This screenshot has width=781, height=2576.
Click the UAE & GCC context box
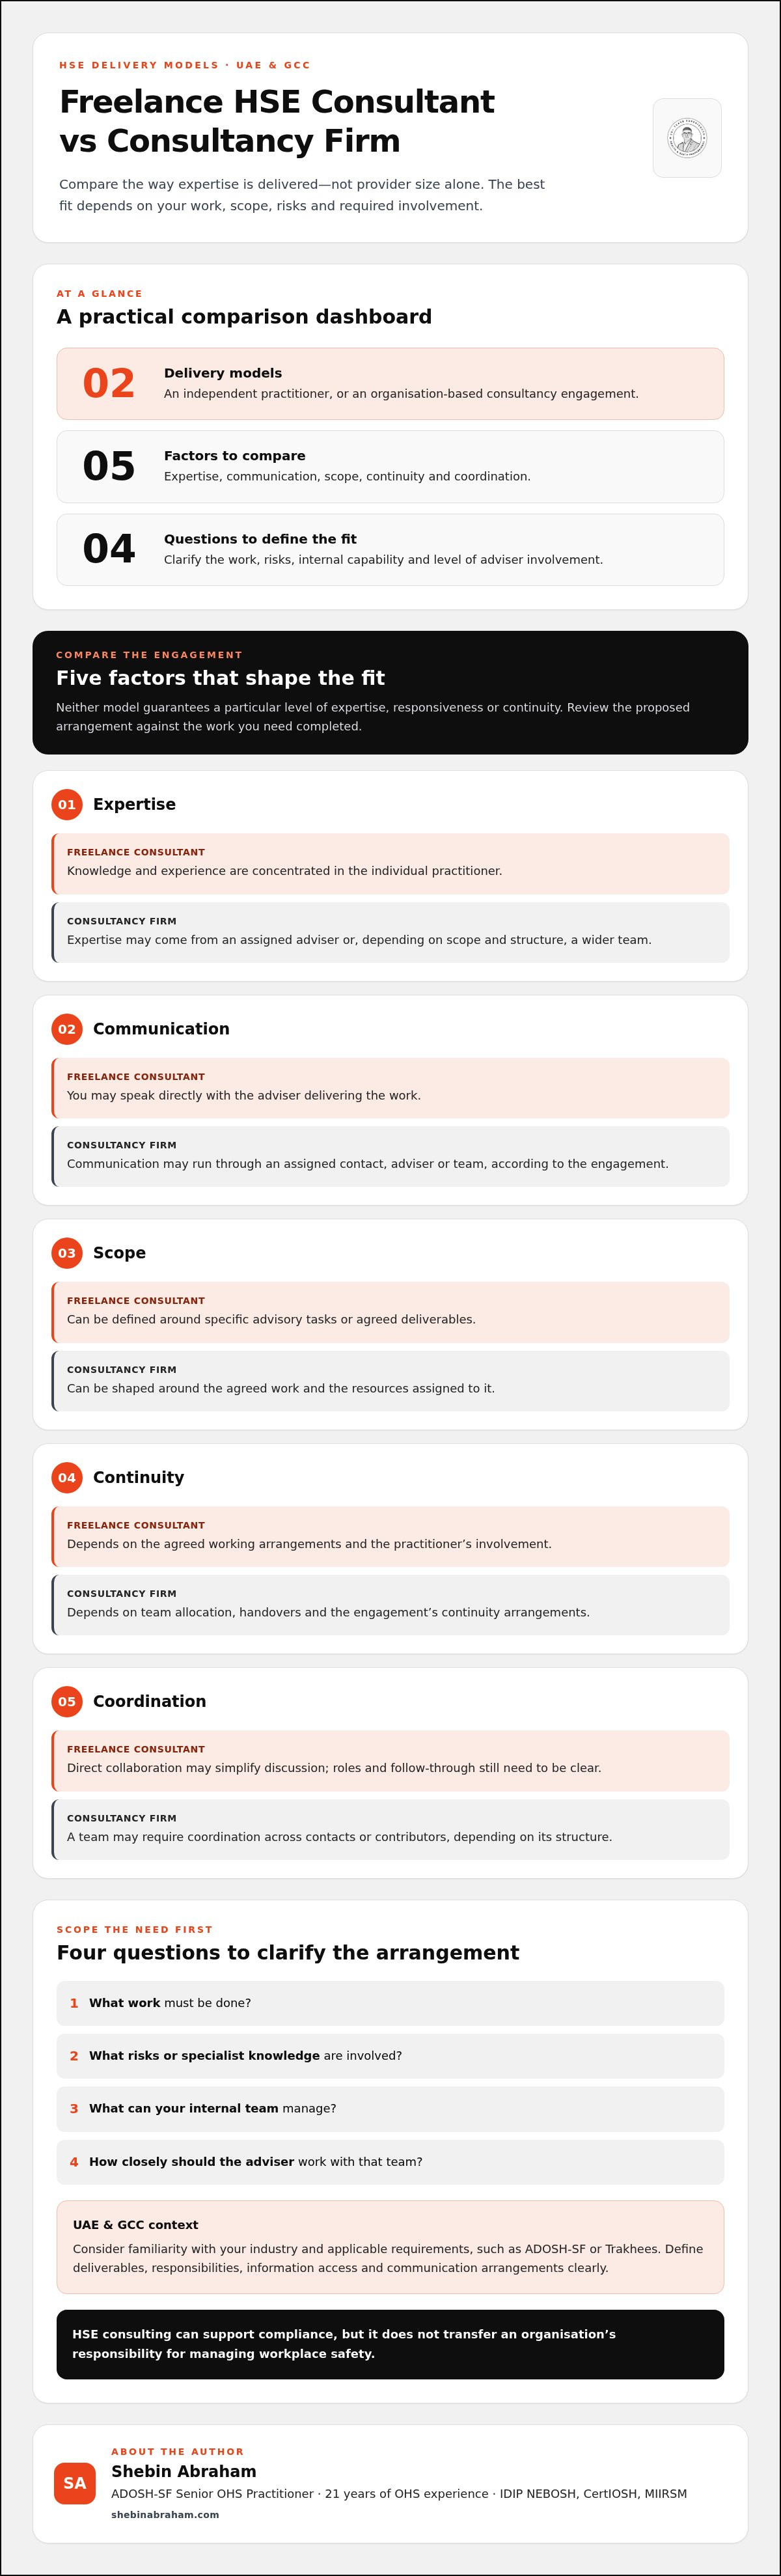click(390, 2247)
